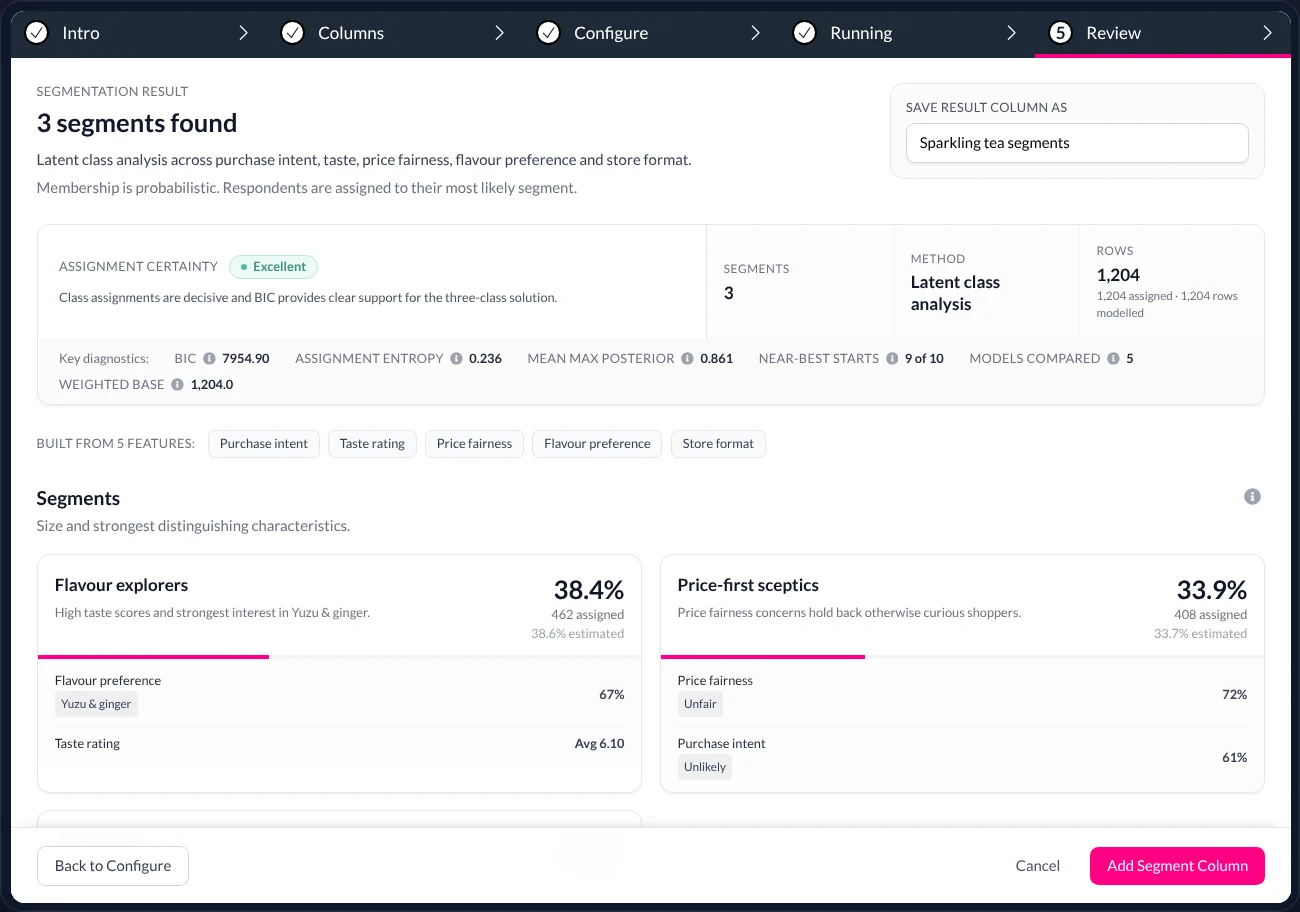Click the "Latent class analysis" method value
This screenshot has height=912, width=1300.
[x=955, y=293]
